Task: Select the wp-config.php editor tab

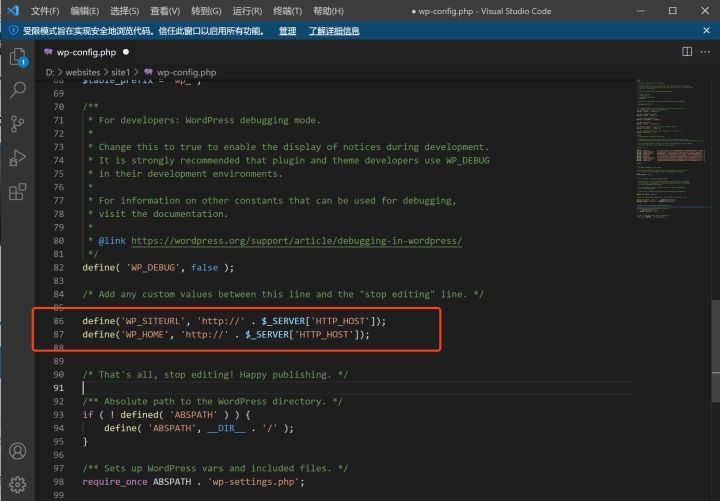Action: 86,51
